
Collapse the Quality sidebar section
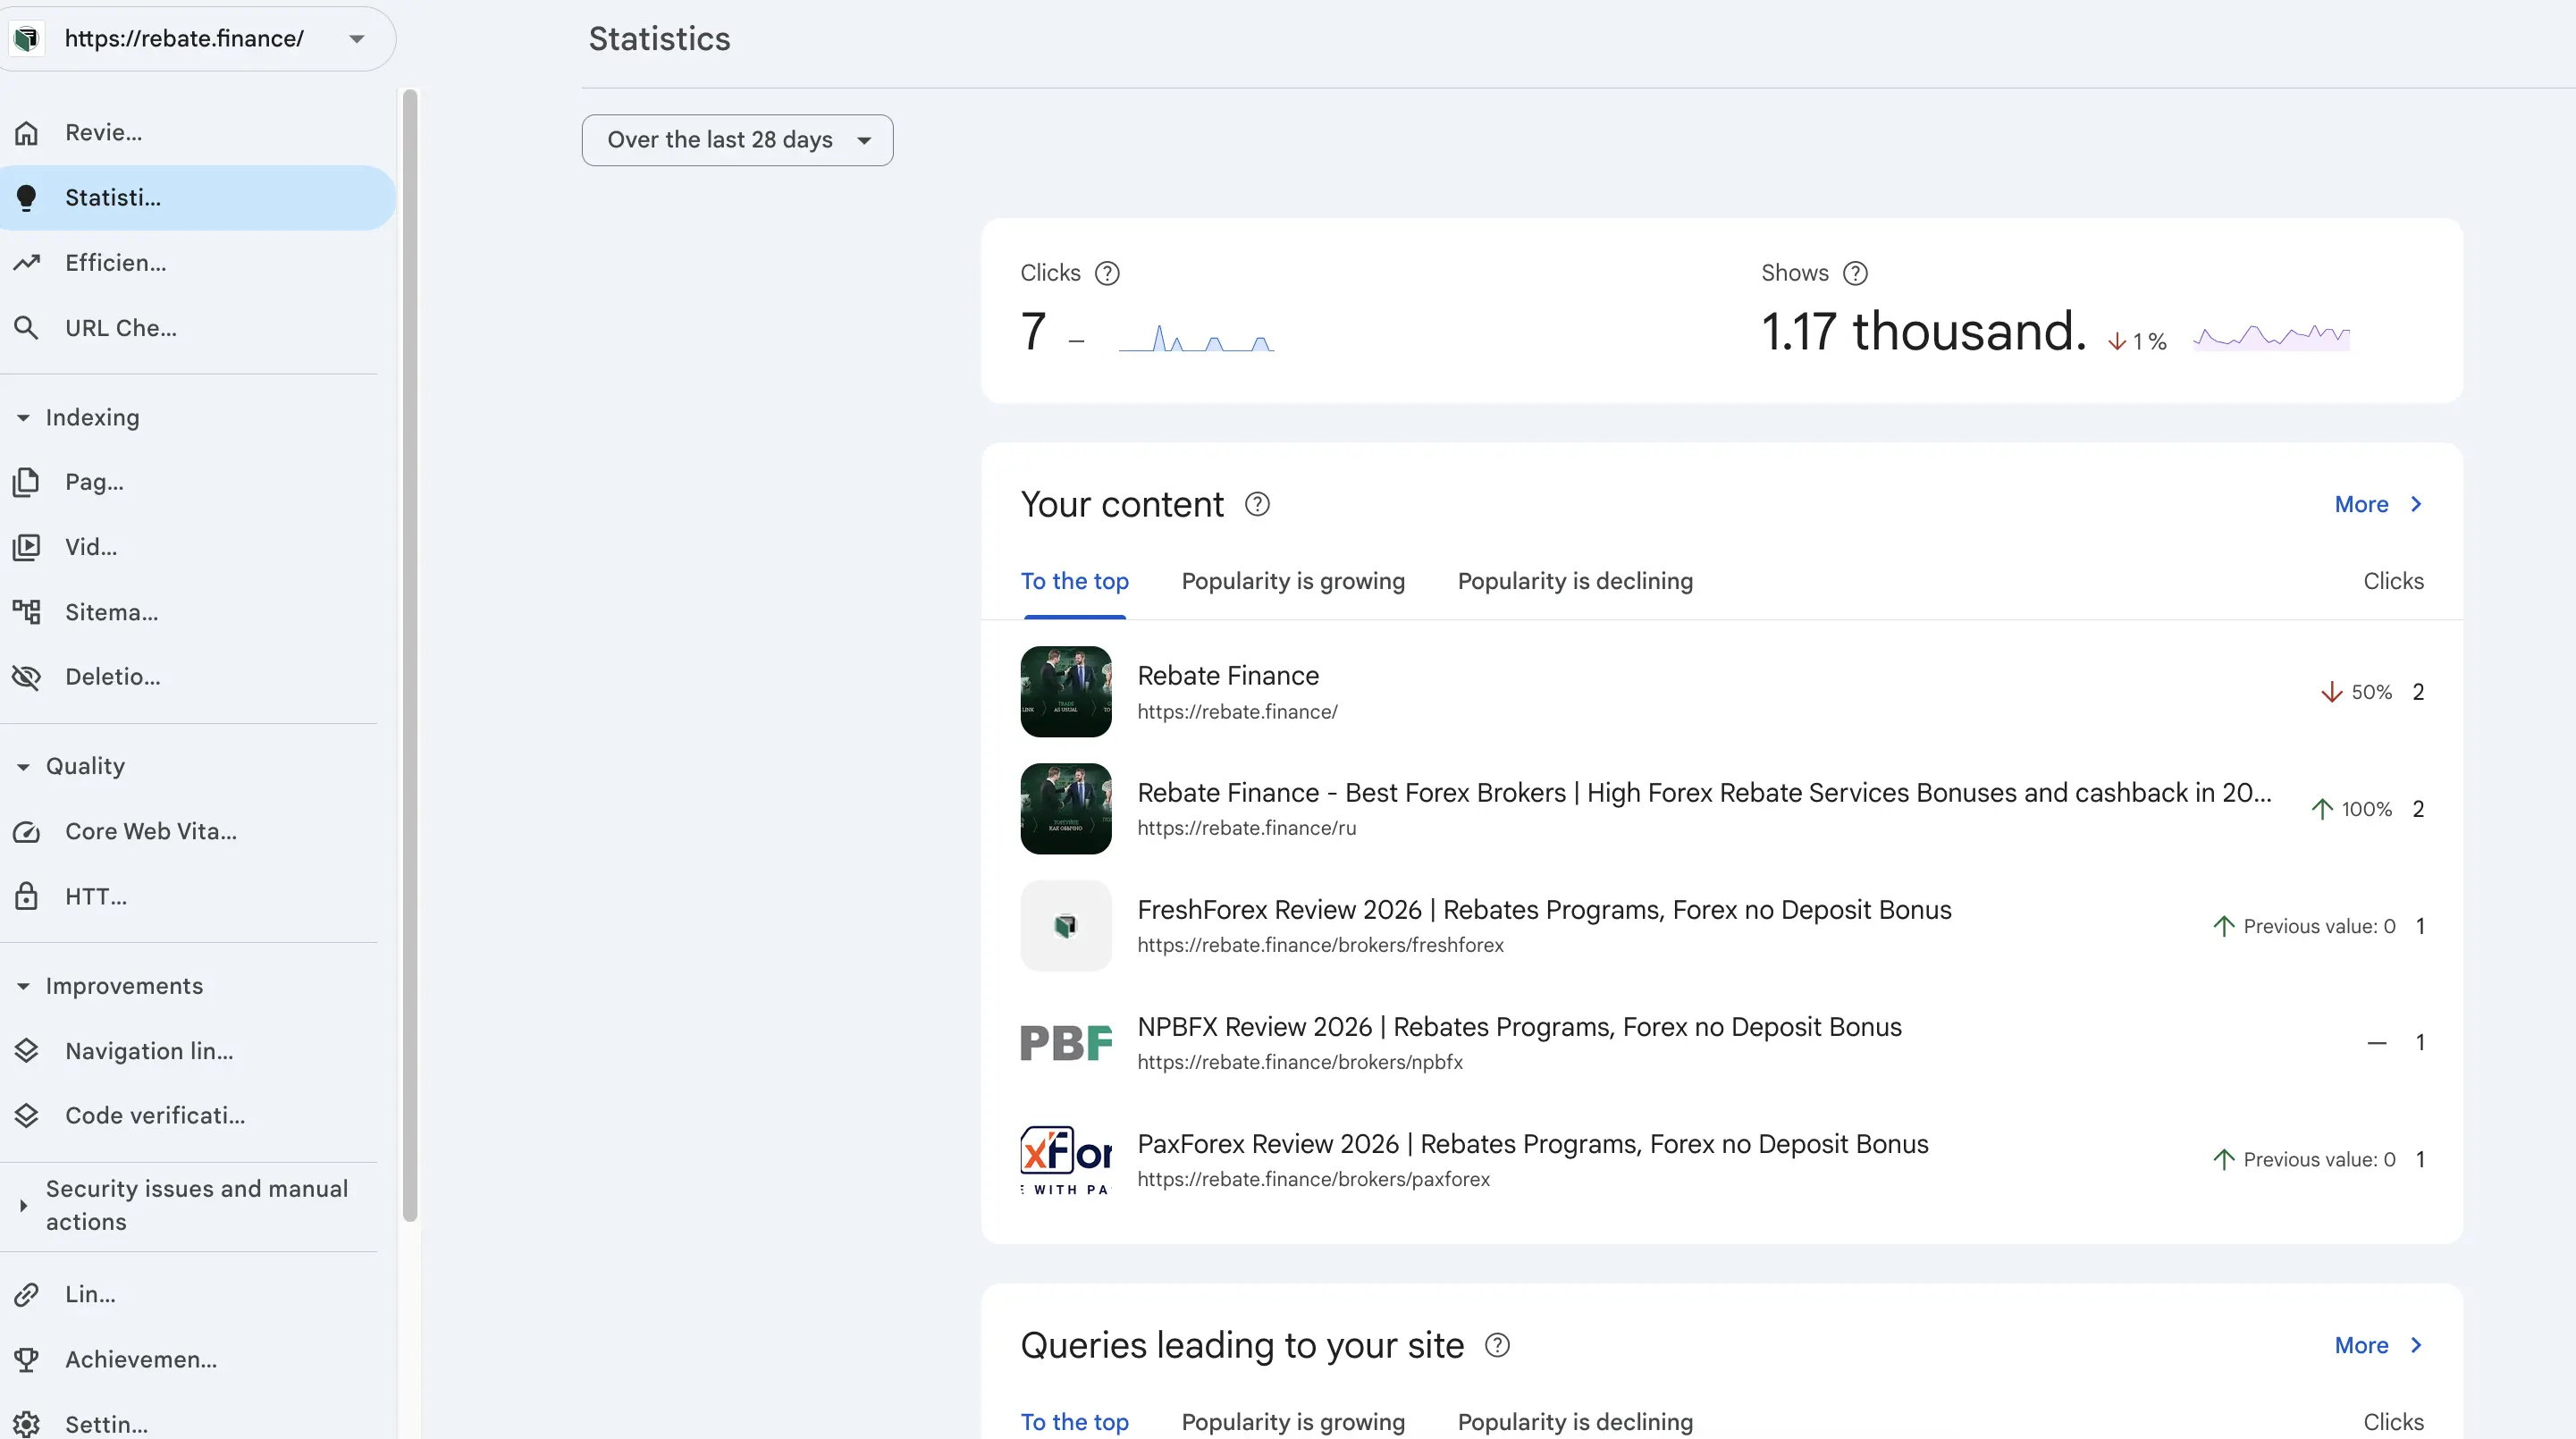(23, 767)
